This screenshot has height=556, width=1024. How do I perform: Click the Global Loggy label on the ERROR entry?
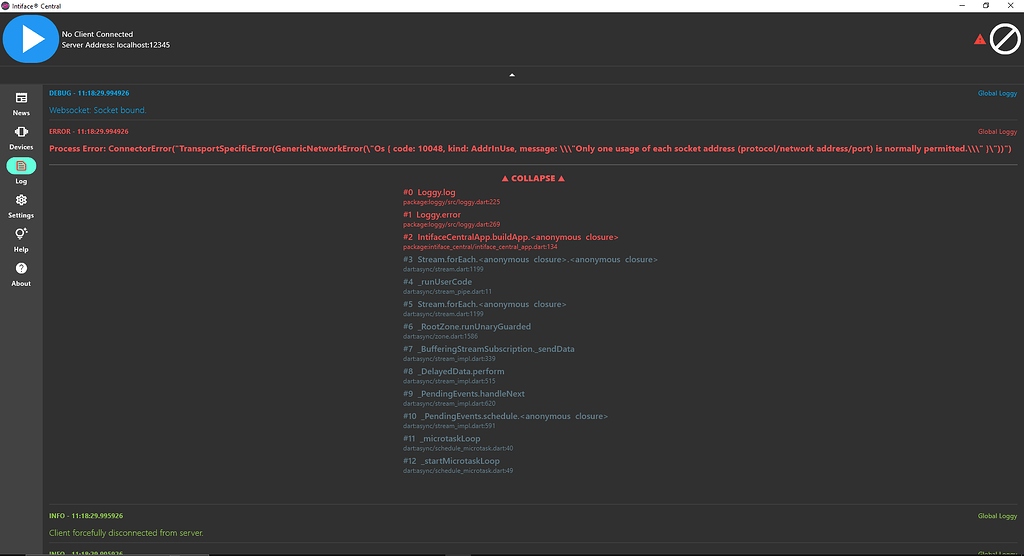[x=996, y=131]
